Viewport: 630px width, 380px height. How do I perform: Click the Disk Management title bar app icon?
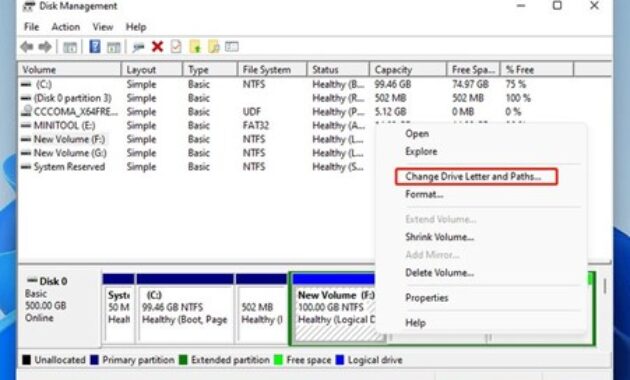29,6
